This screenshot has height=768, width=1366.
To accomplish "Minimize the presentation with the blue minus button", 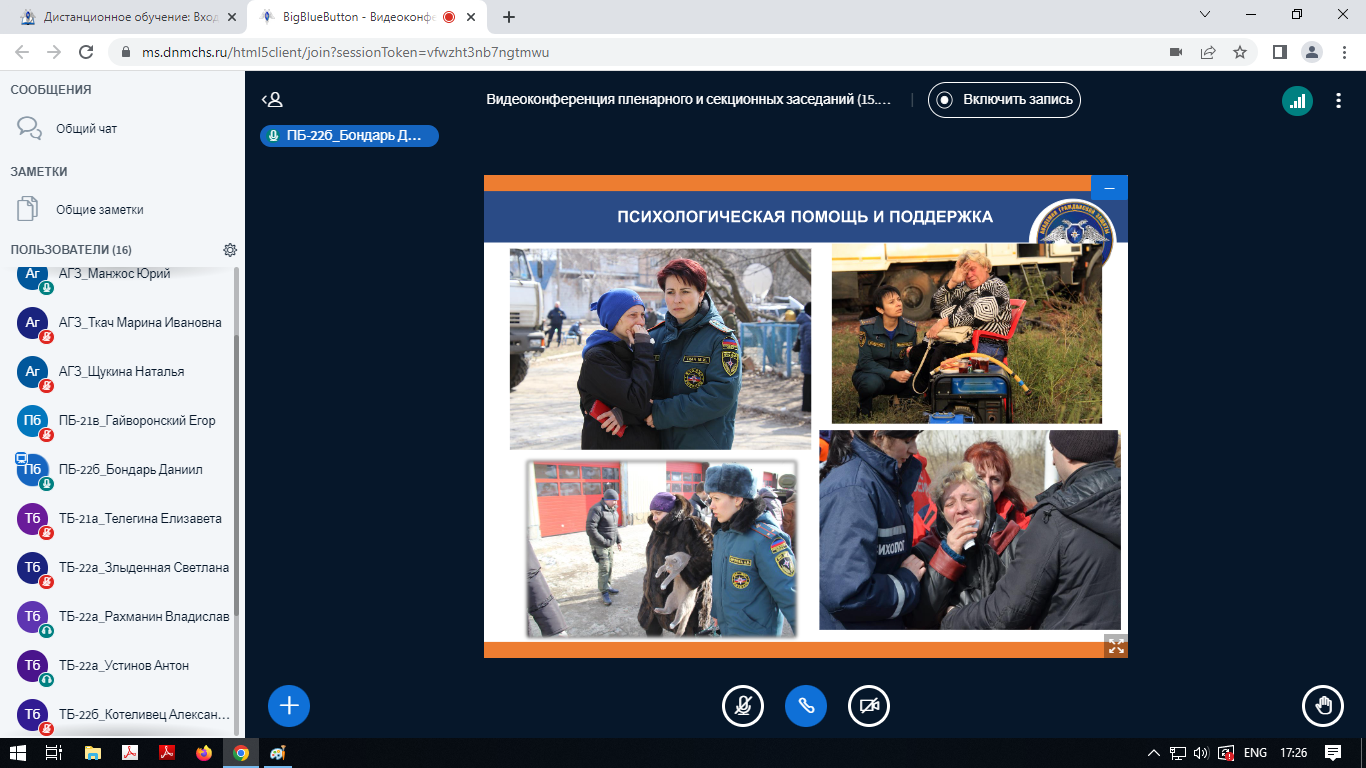I will pos(1109,188).
